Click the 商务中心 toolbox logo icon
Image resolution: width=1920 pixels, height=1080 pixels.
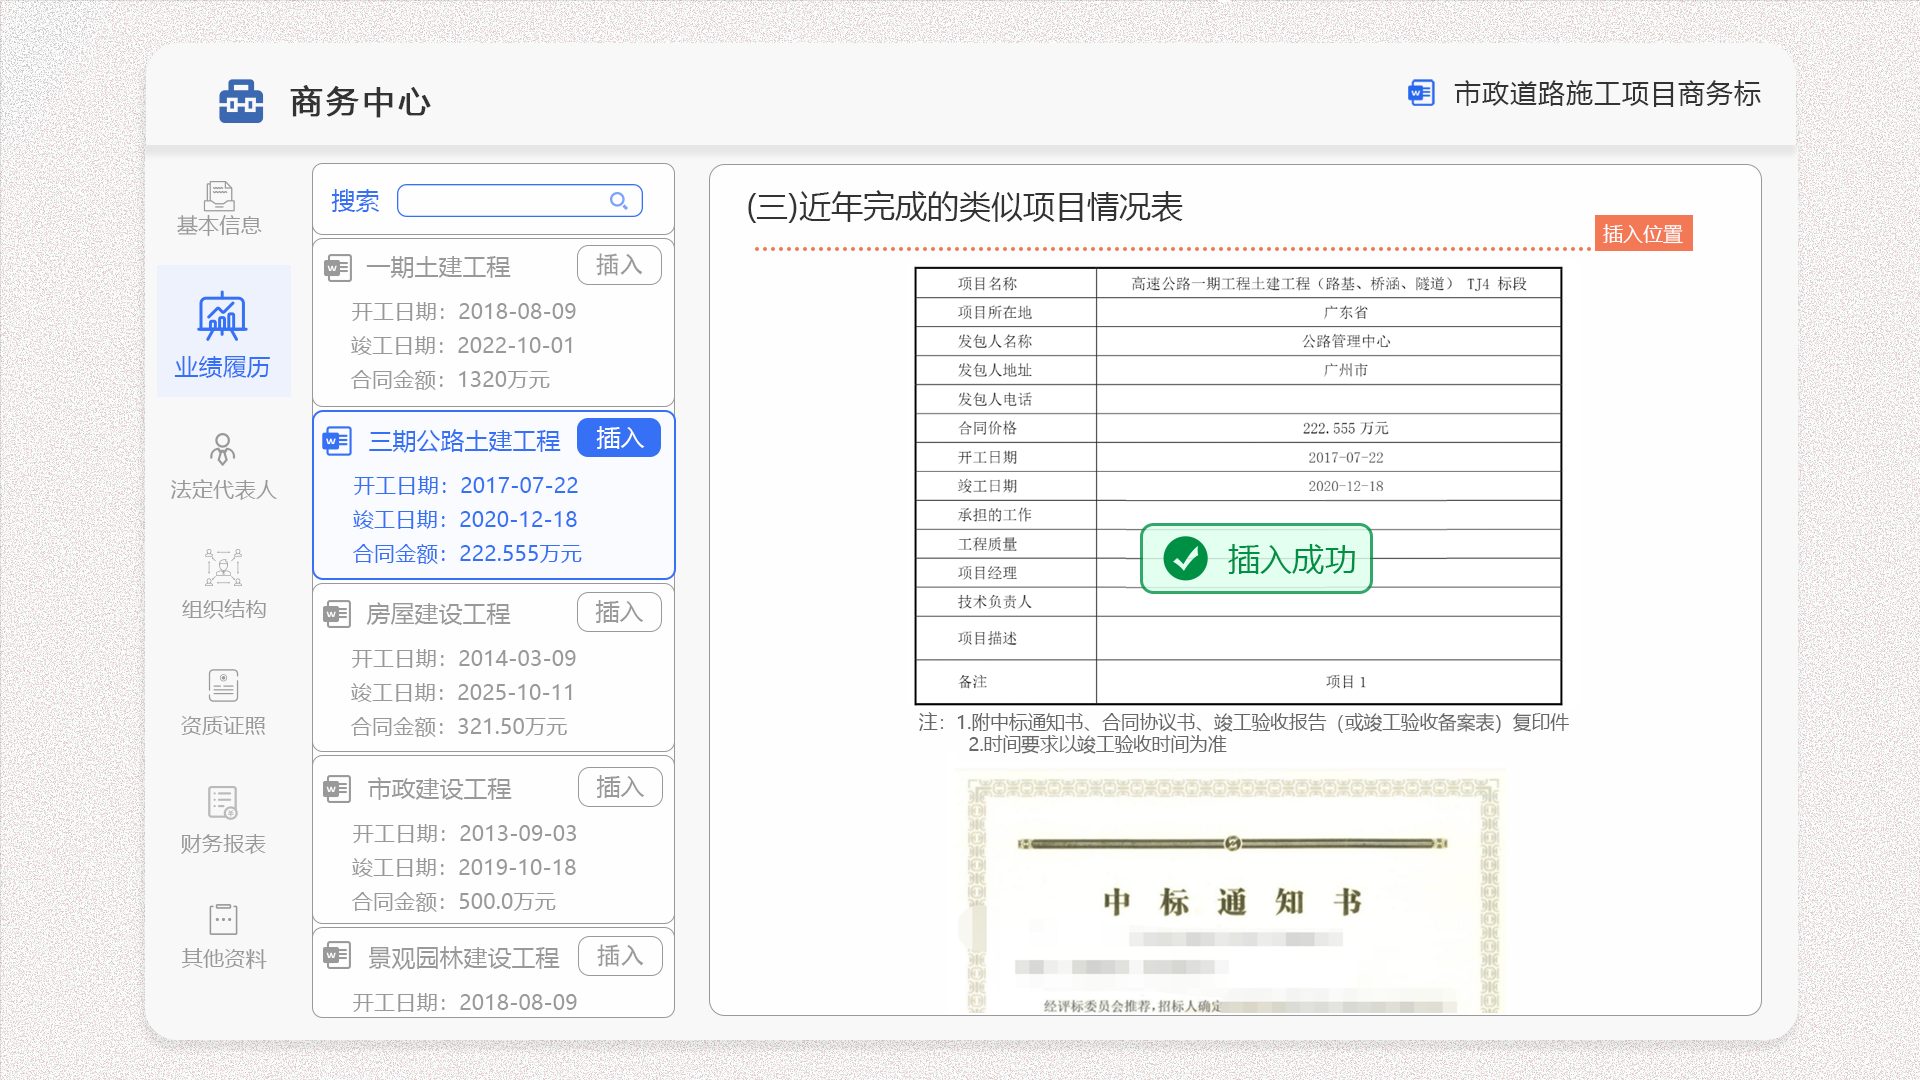[x=241, y=102]
